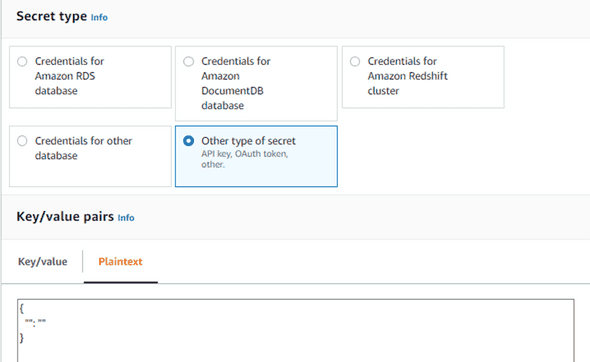This screenshot has width=590, height=362.
Task: Click the Credentials for other database card
Action: pos(90,156)
